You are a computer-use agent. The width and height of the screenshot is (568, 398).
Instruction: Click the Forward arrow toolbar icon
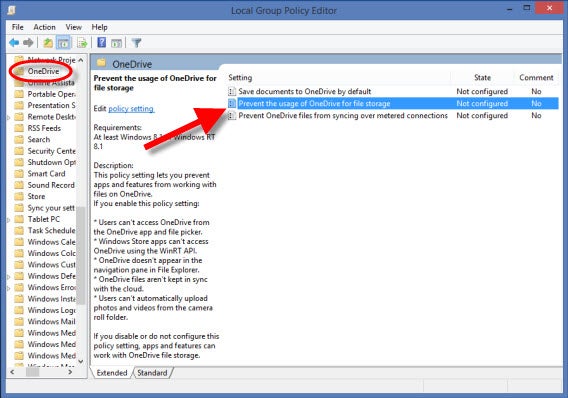coord(28,43)
